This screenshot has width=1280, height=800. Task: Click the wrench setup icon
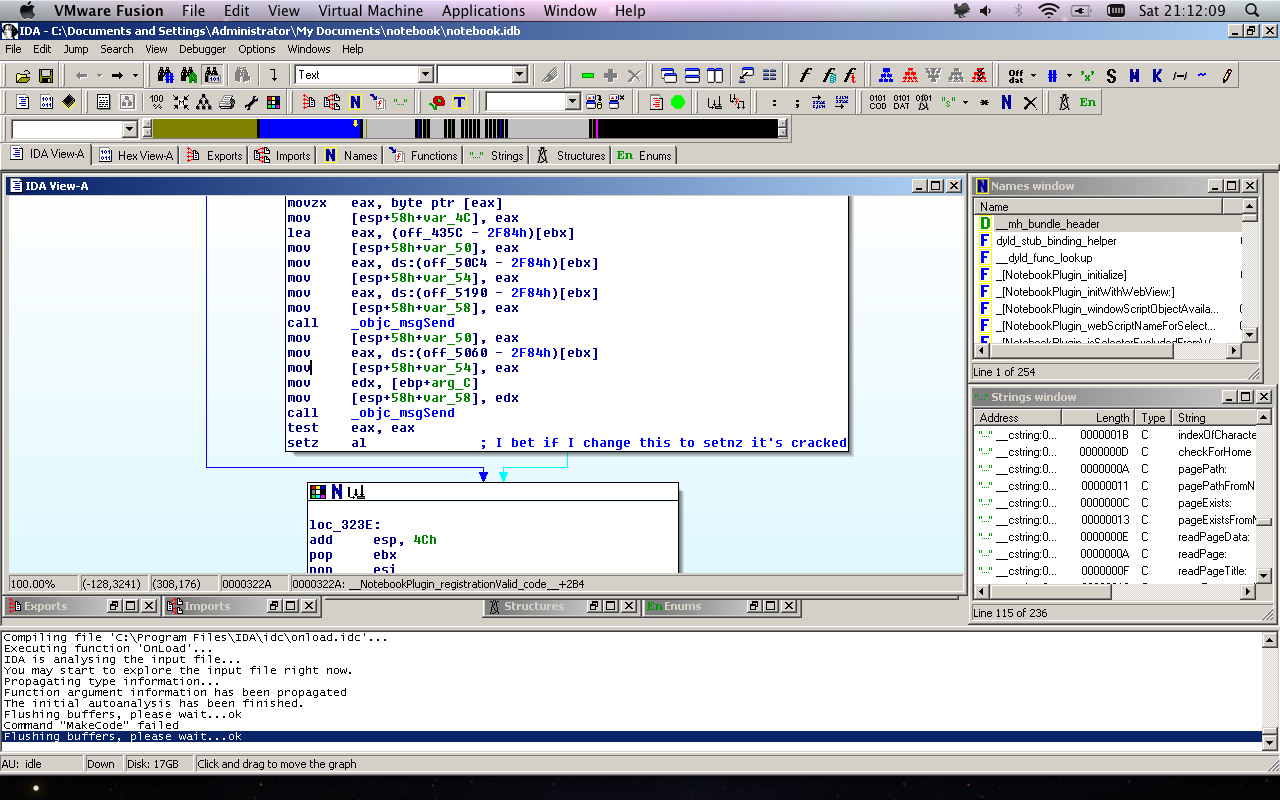(250, 102)
